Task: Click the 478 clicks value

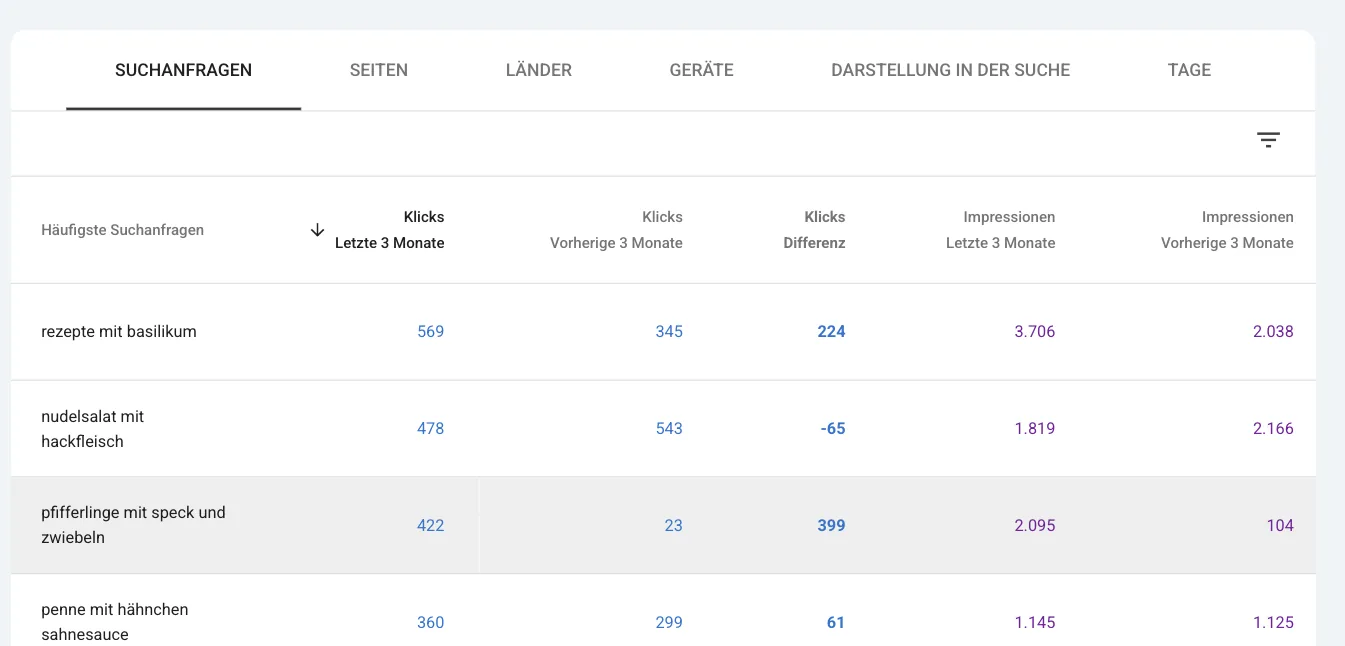Action: pyautogui.click(x=431, y=429)
